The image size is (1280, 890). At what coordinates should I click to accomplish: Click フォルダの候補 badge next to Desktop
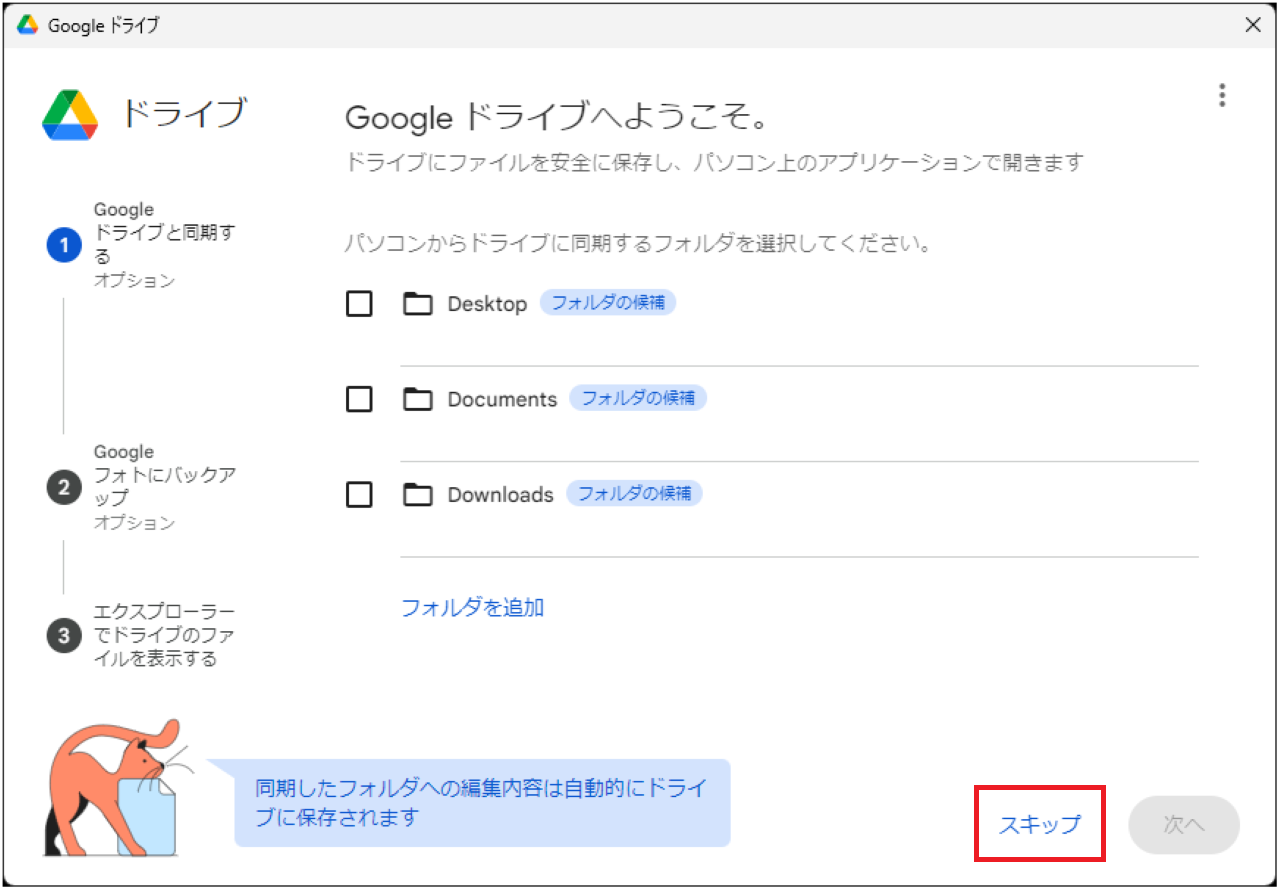pyautogui.click(x=608, y=302)
